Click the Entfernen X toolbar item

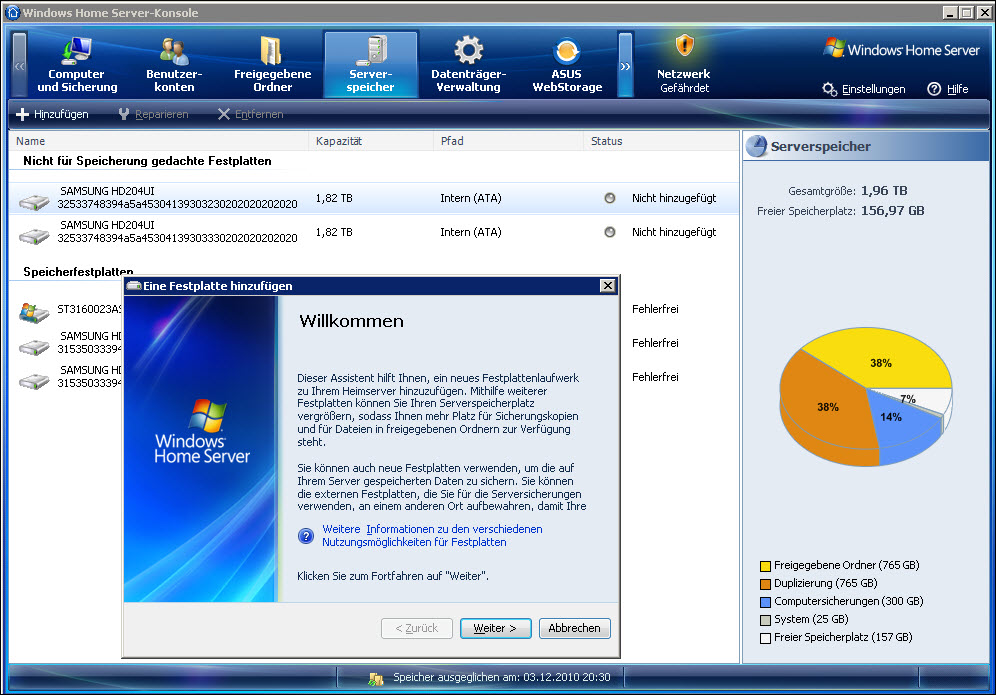(250, 114)
